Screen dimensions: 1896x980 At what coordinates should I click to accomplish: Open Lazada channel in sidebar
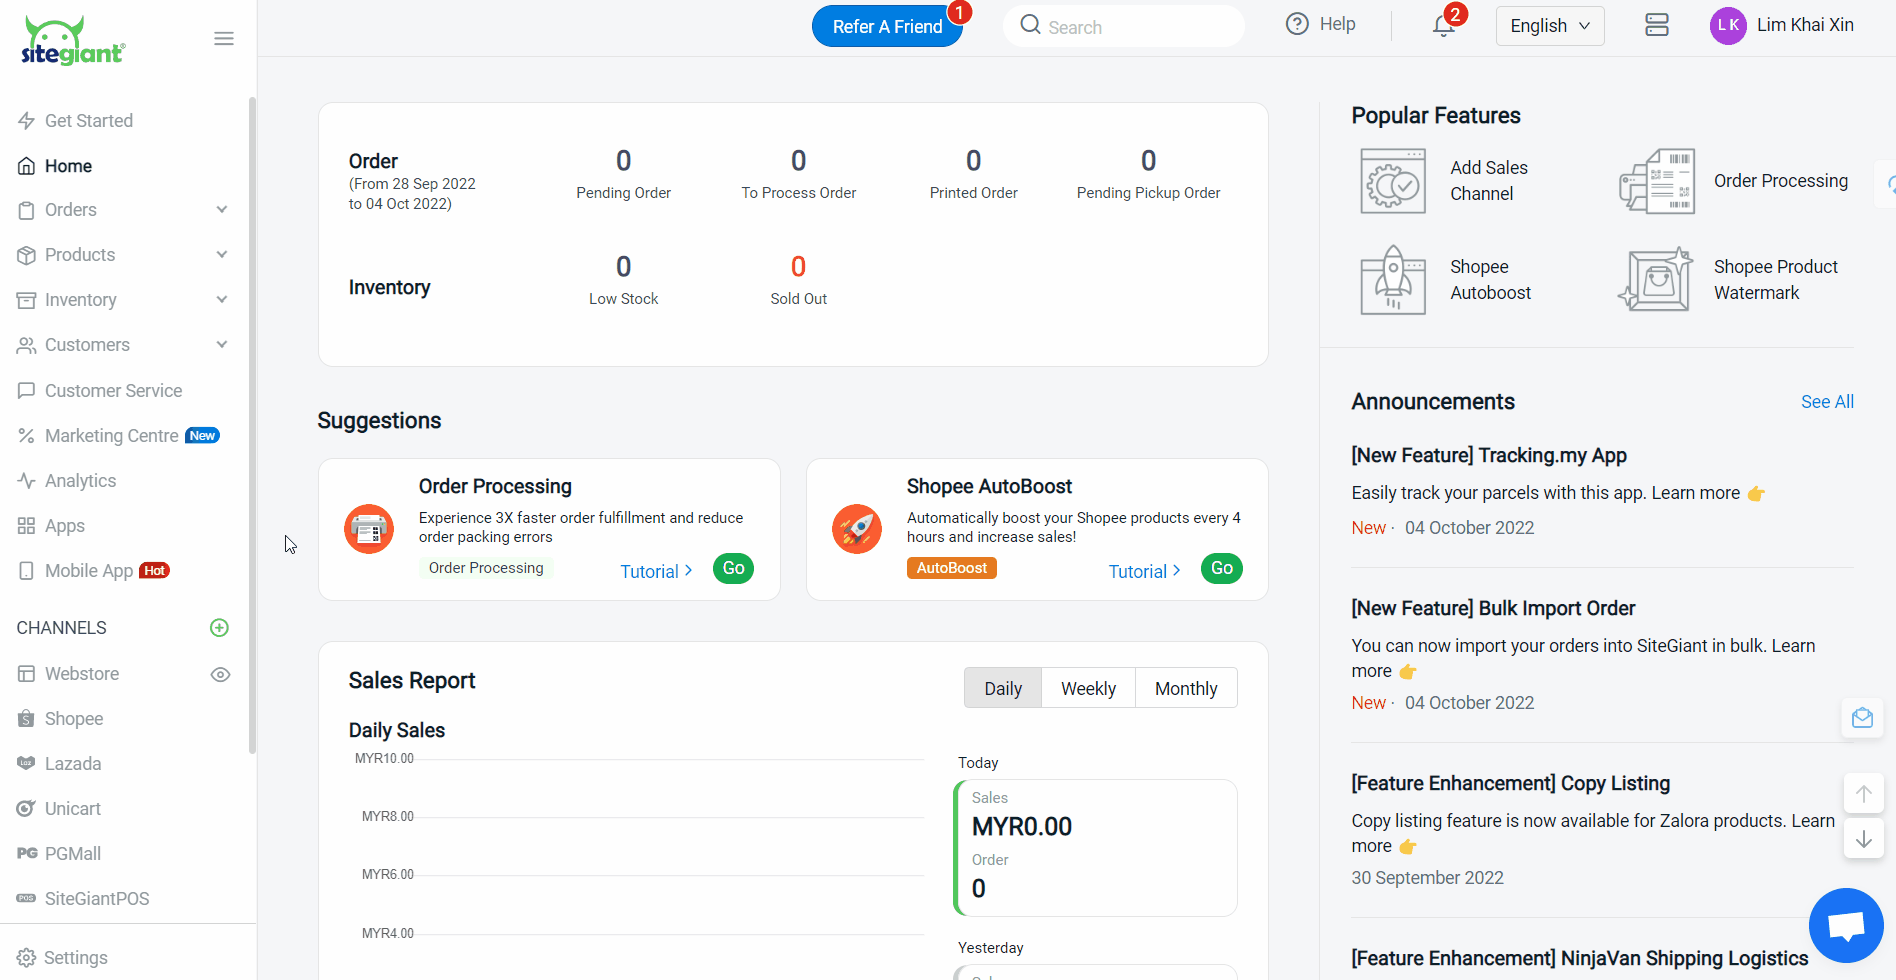tap(72, 764)
